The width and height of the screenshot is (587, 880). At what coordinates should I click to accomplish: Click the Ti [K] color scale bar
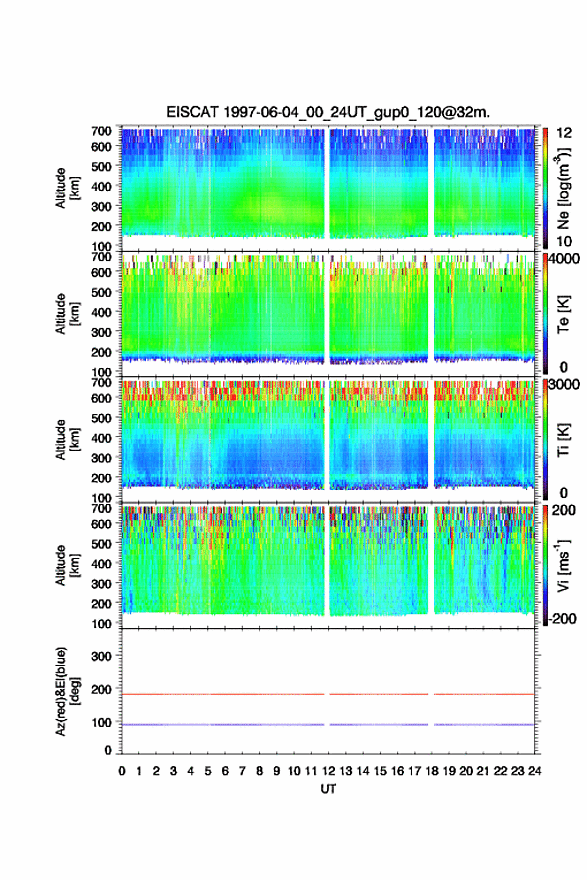click(545, 439)
